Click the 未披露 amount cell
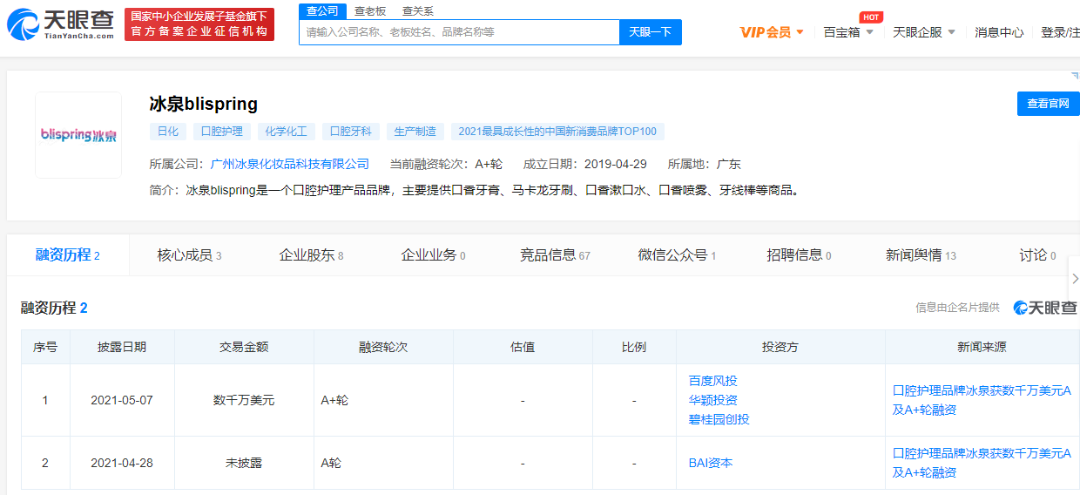Viewport: 1080px width, 495px height. pos(244,463)
